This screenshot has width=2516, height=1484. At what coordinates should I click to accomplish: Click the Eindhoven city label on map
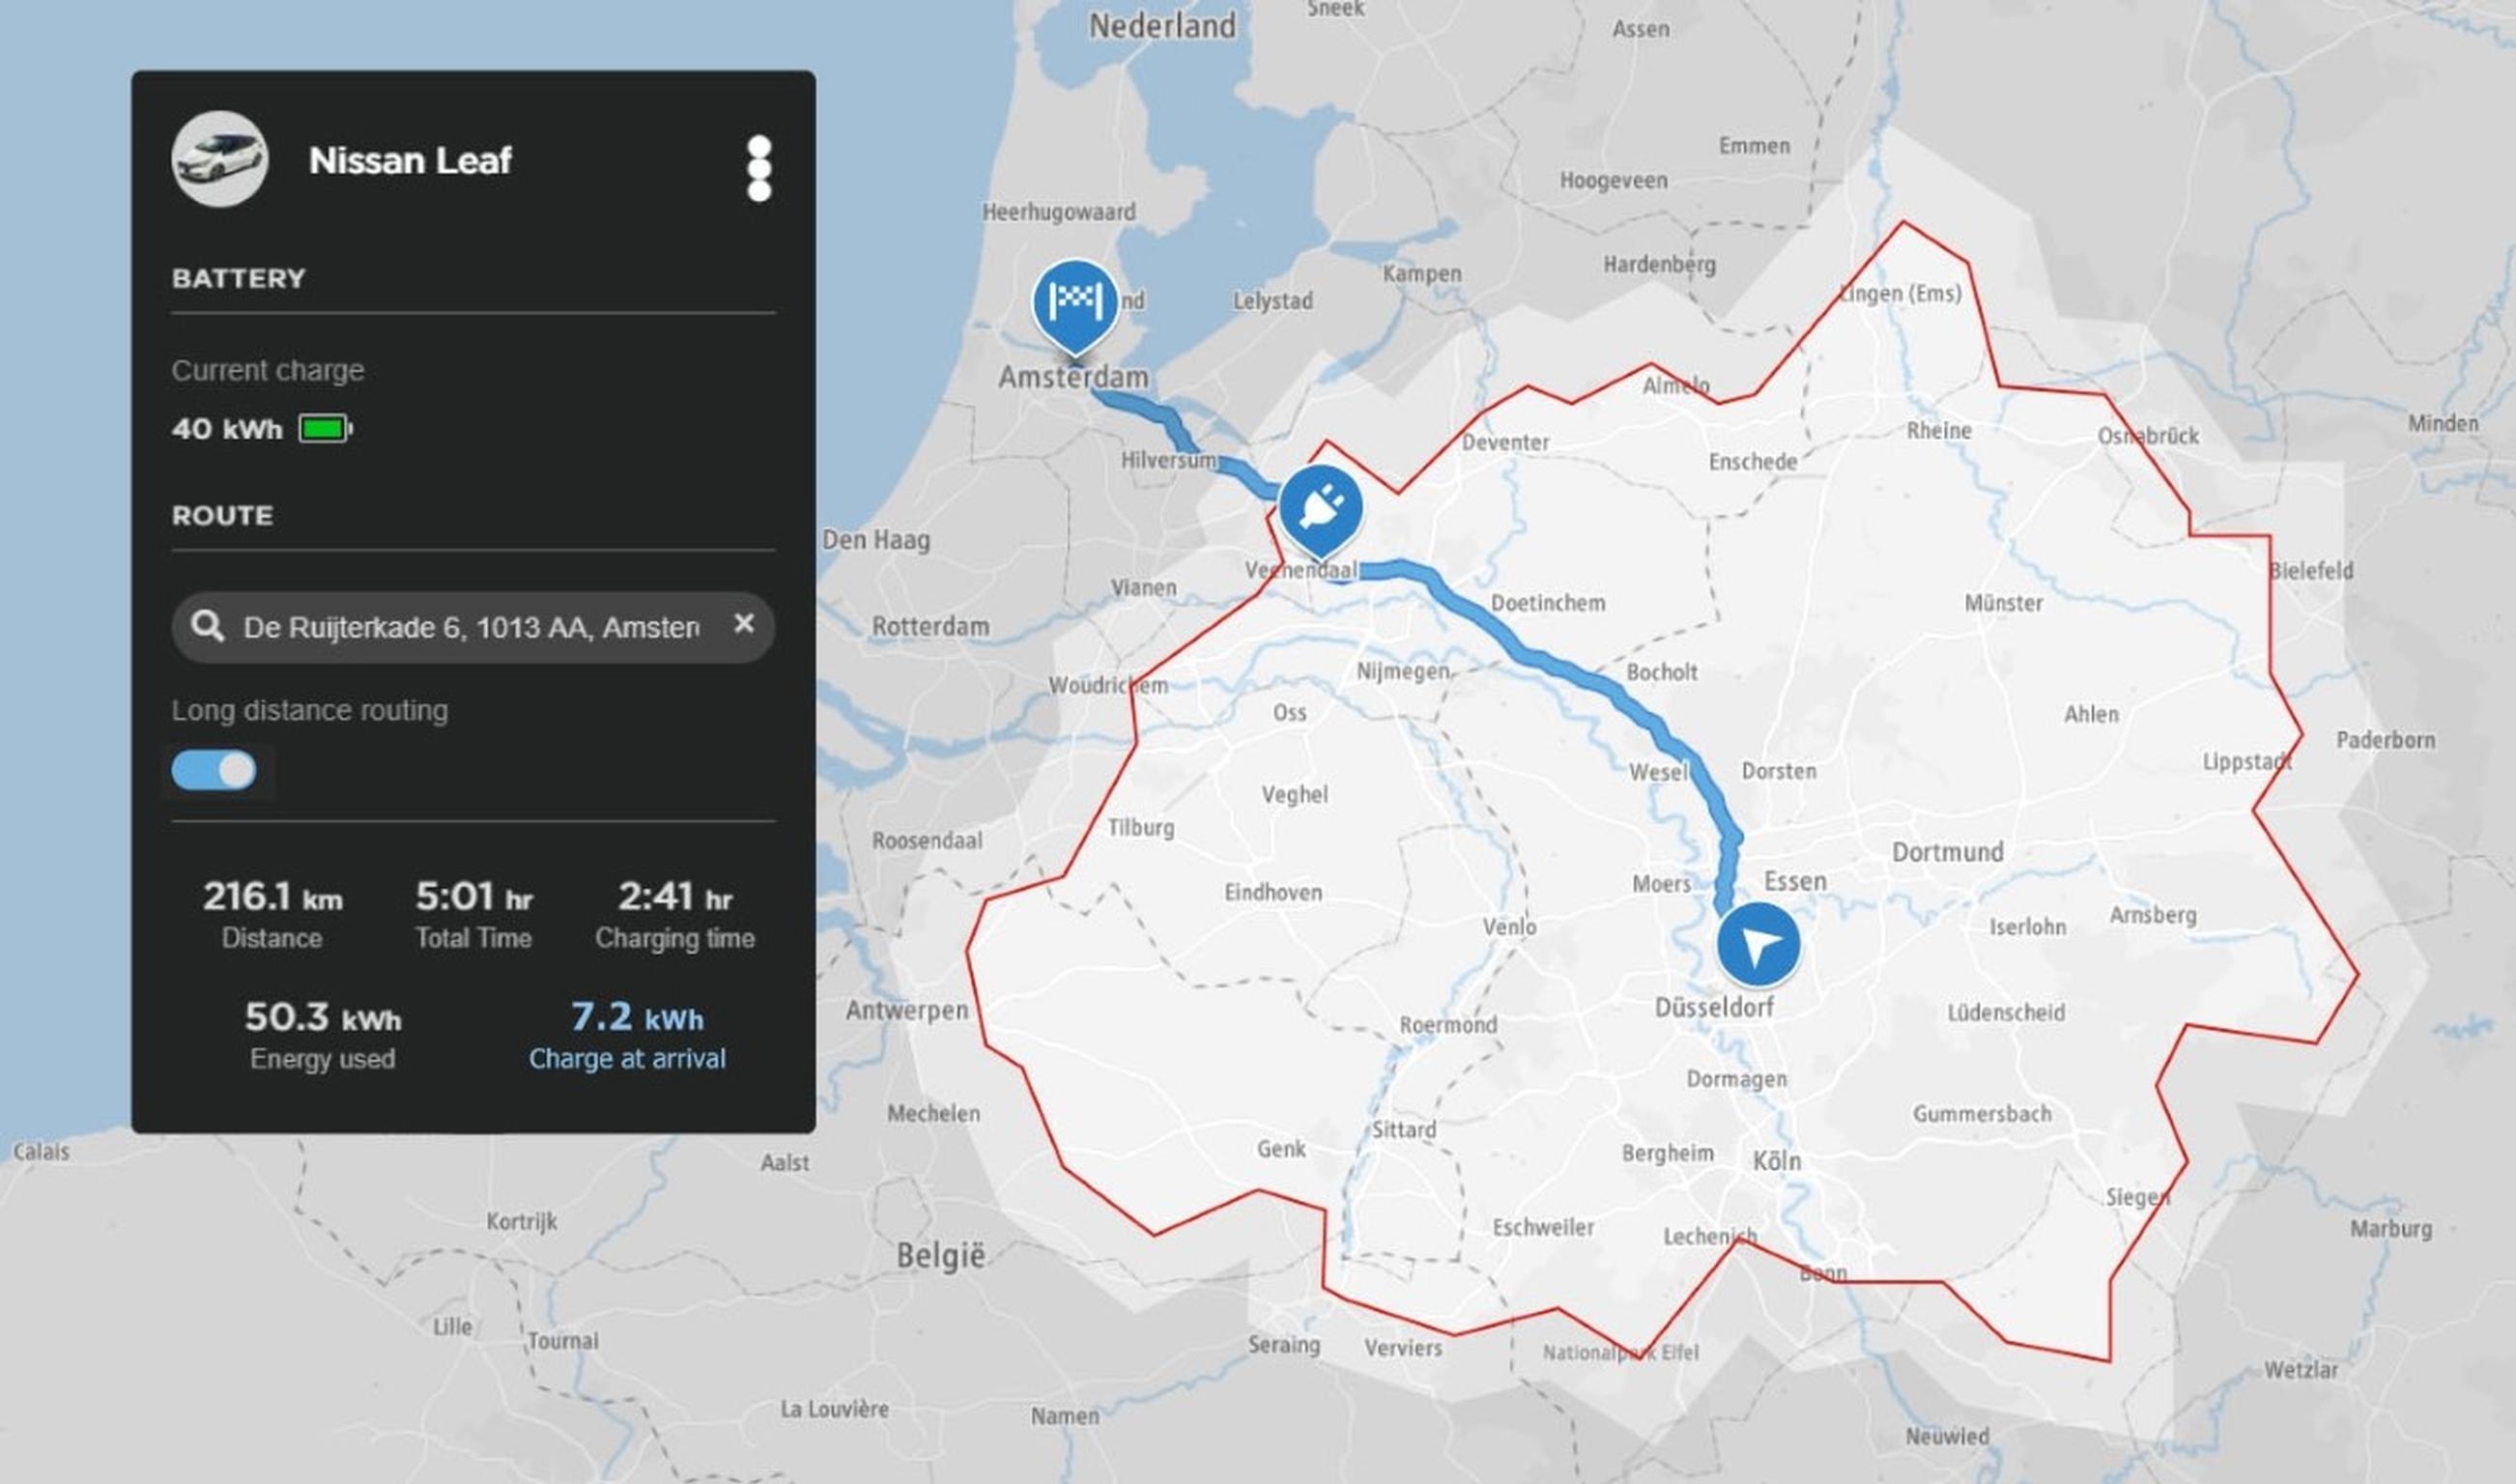pyautogui.click(x=1273, y=892)
